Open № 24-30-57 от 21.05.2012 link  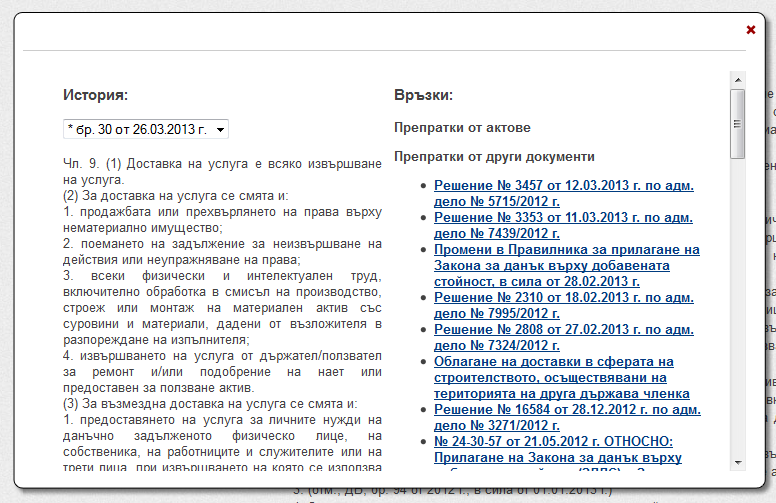coord(558,450)
